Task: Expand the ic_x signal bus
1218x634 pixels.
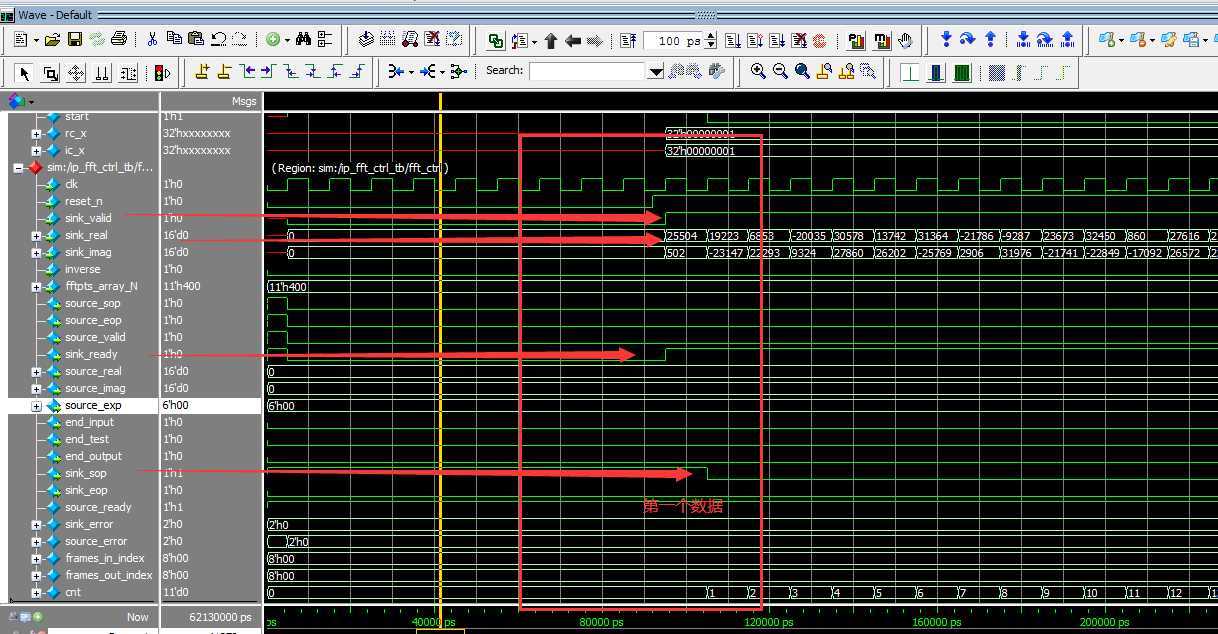Action: 36,150
